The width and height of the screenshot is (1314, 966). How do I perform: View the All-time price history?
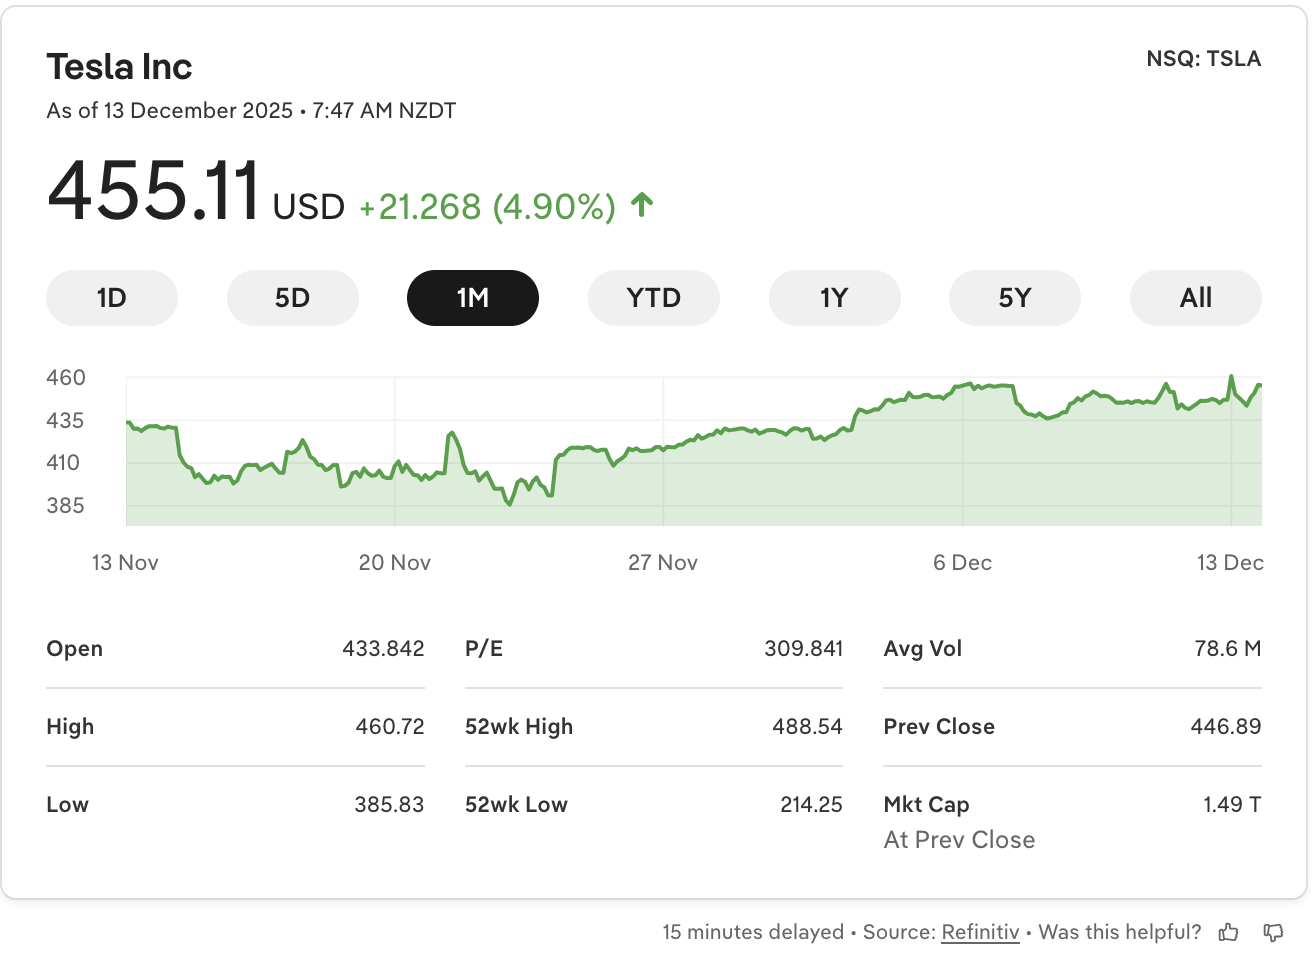[x=1195, y=297]
